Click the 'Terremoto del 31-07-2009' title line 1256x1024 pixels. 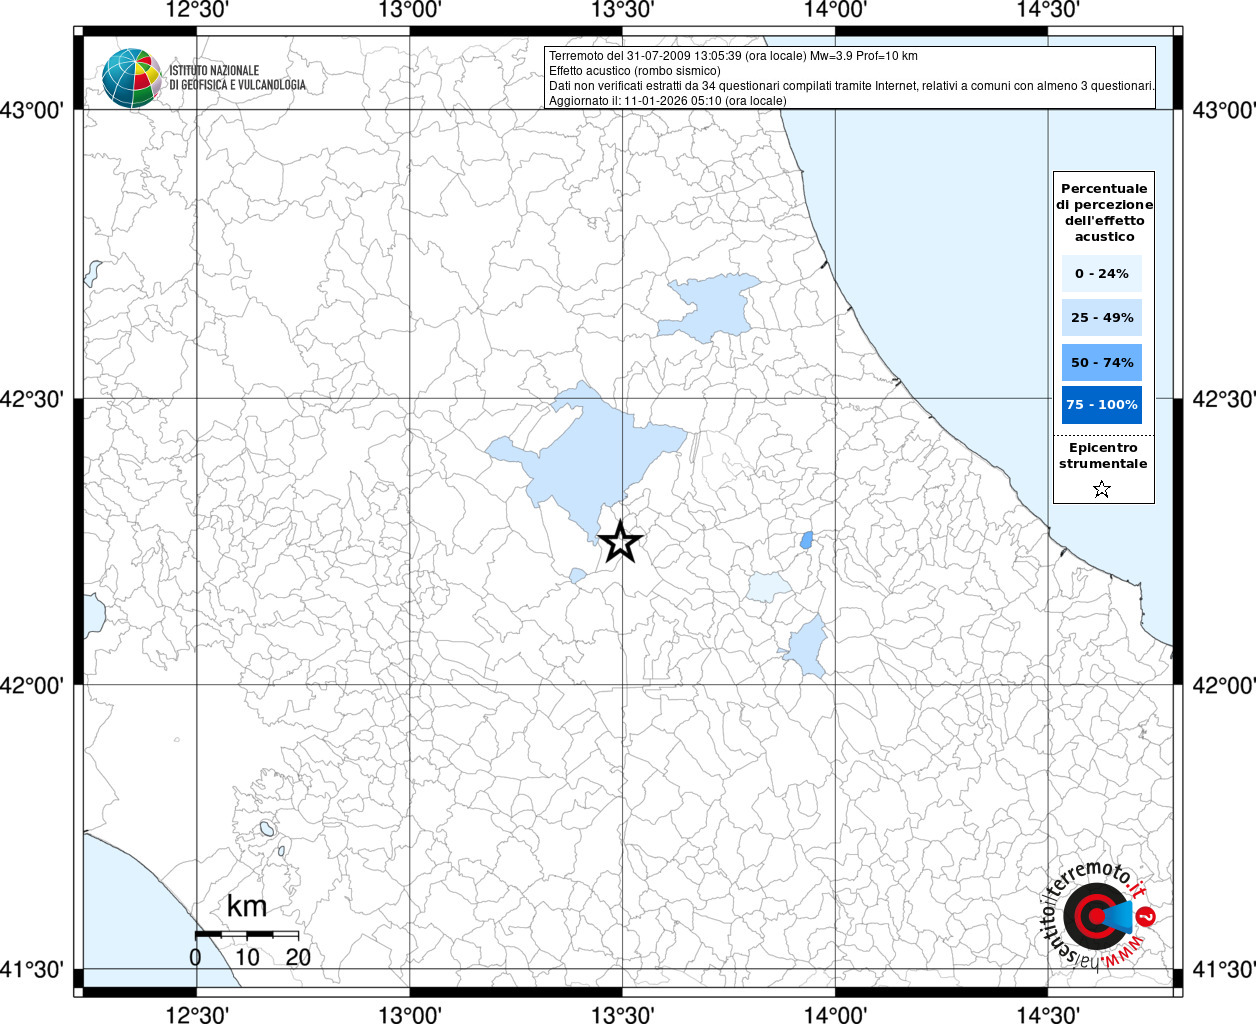[733, 56]
